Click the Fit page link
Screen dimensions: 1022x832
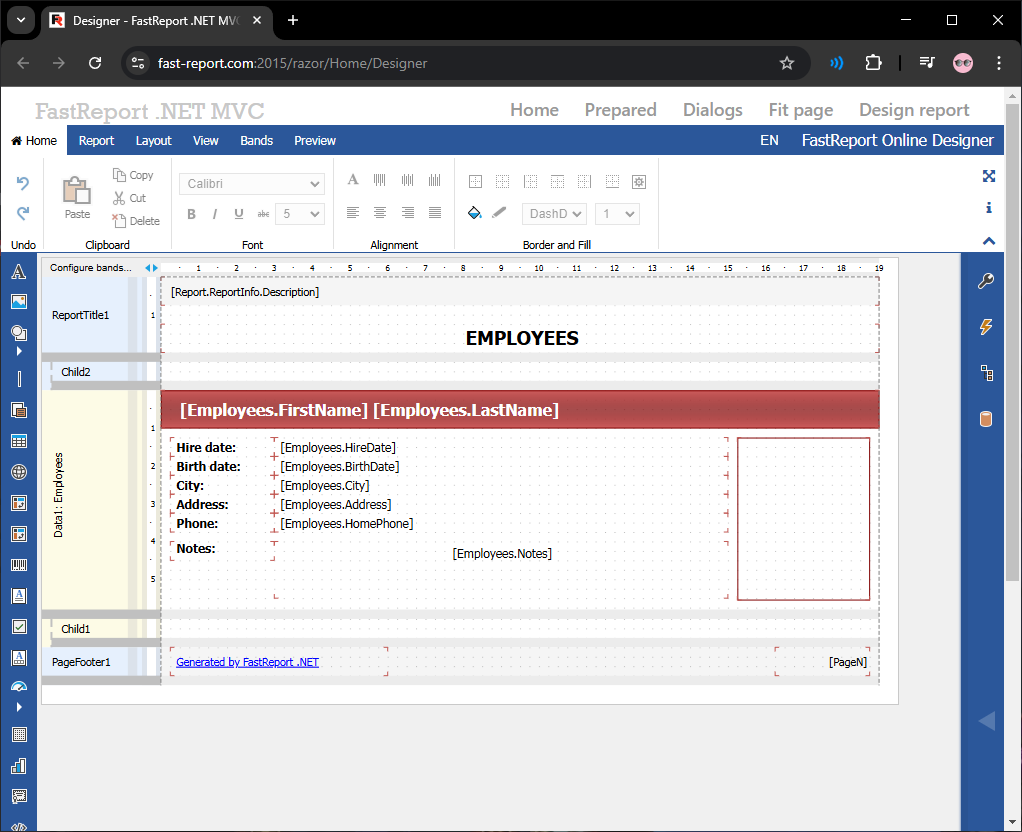[x=800, y=110]
